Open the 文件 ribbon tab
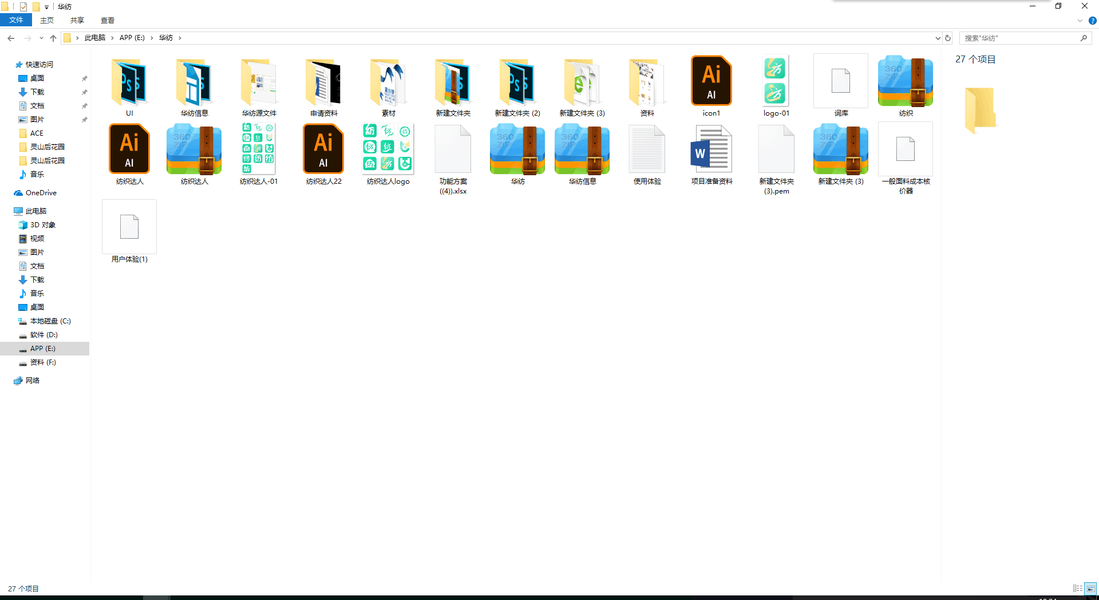Screen dimensions: 1099x600 click(x=16, y=20)
